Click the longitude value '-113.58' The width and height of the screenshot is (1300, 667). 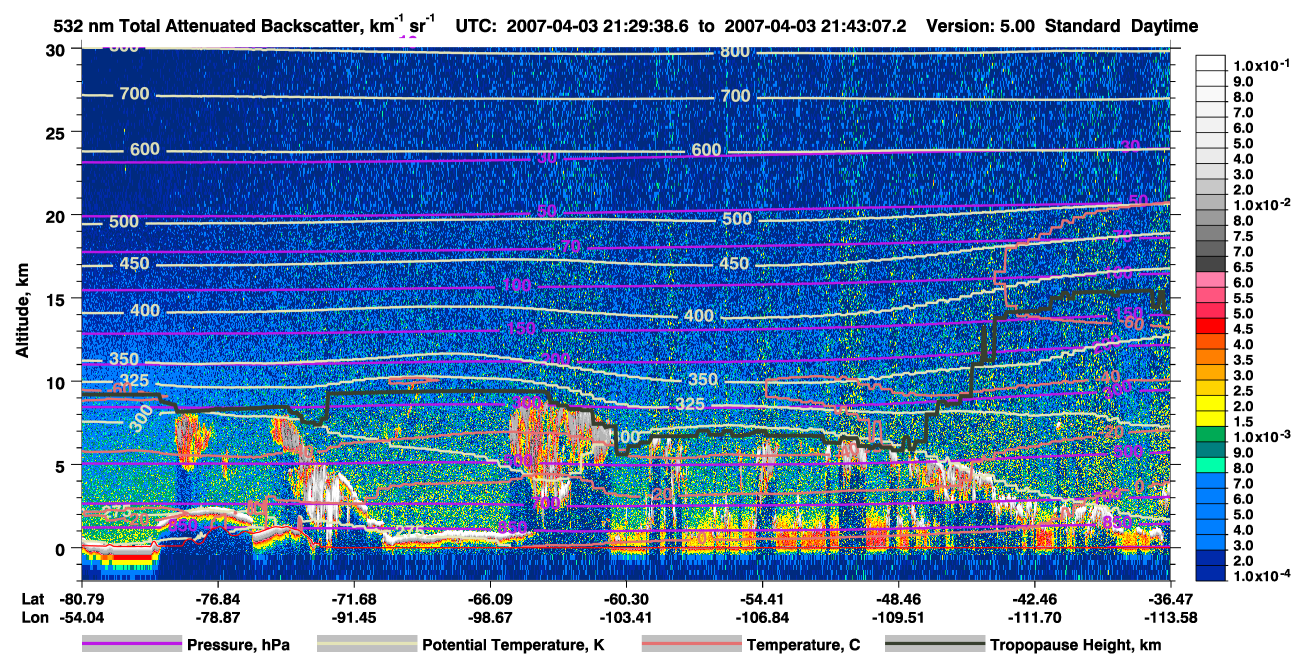point(1170,617)
